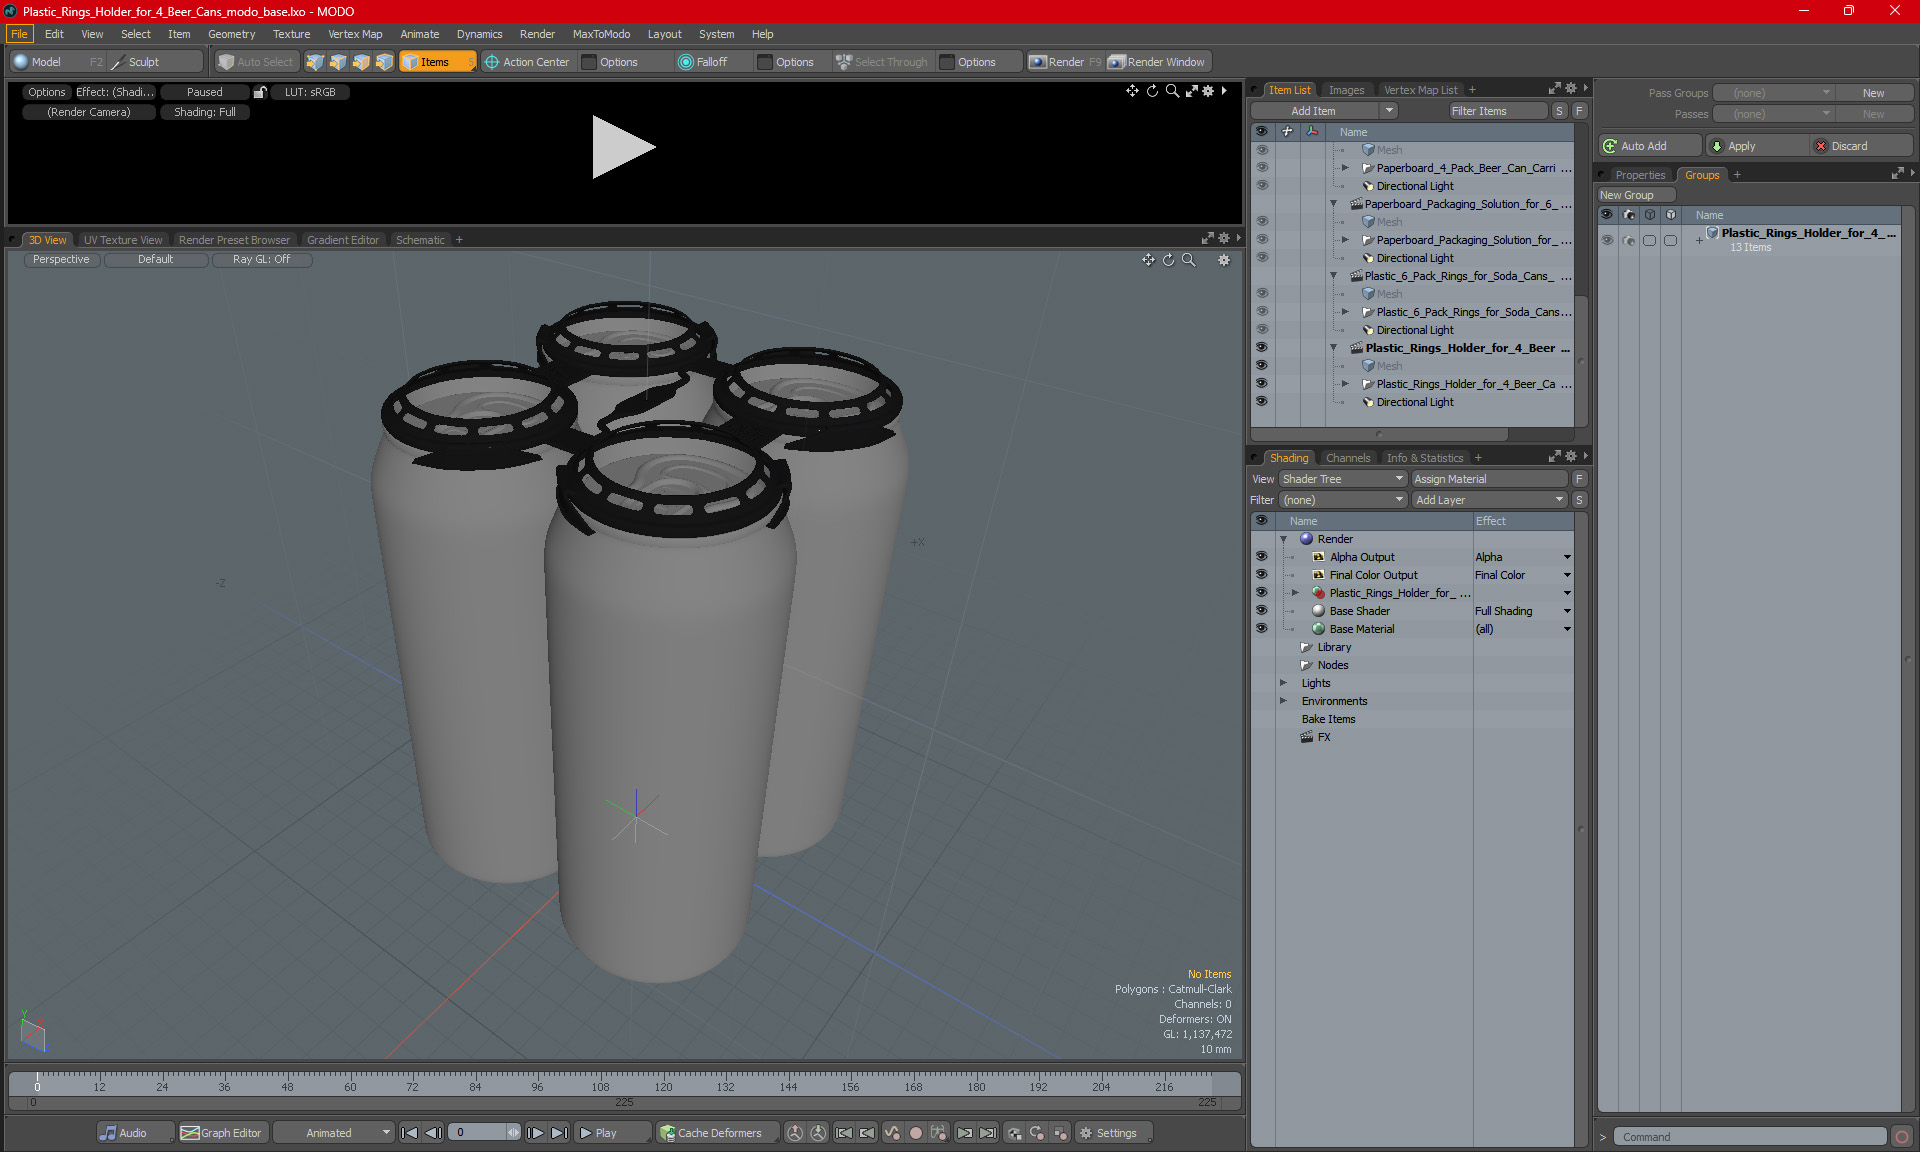This screenshot has width=1920, height=1152.
Task: Click Auto Add button
Action: [1649, 146]
